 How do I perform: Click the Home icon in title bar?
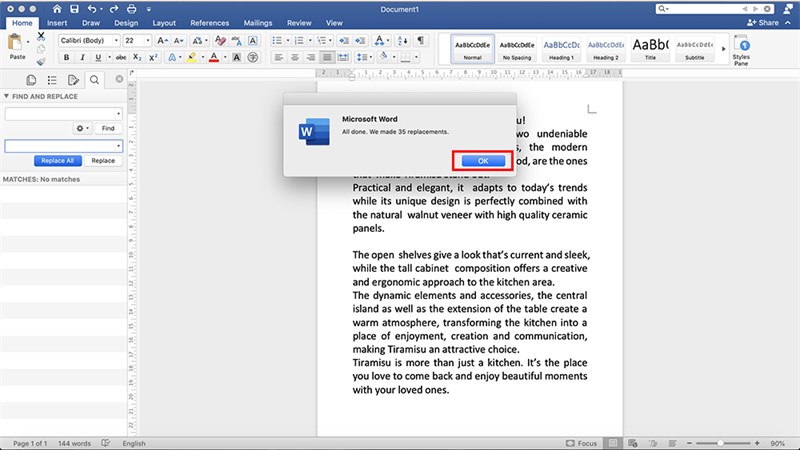tap(57, 9)
